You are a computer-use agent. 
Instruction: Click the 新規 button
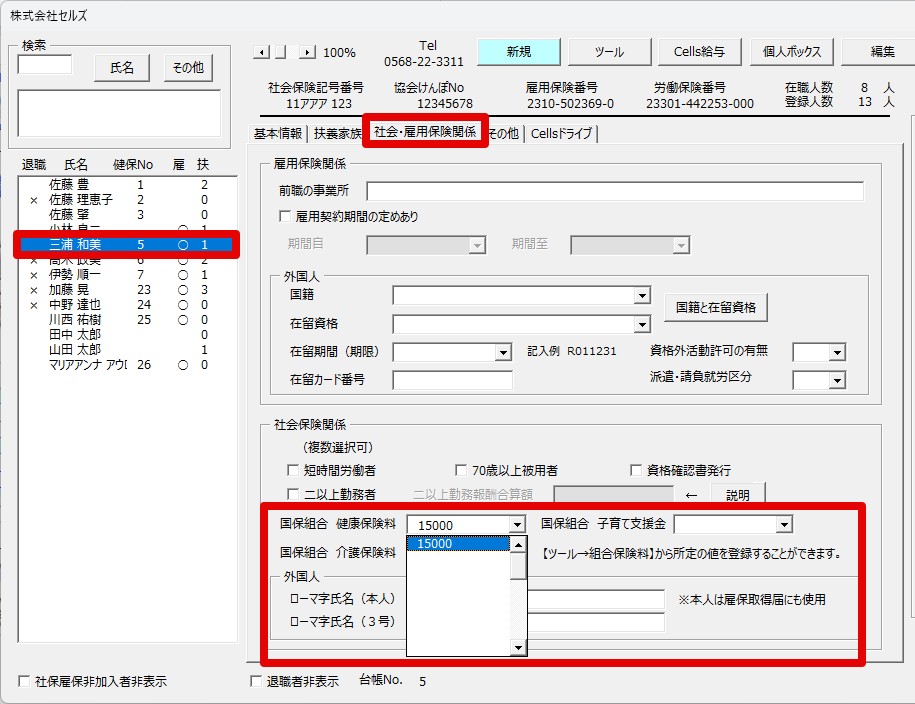point(519,52)
